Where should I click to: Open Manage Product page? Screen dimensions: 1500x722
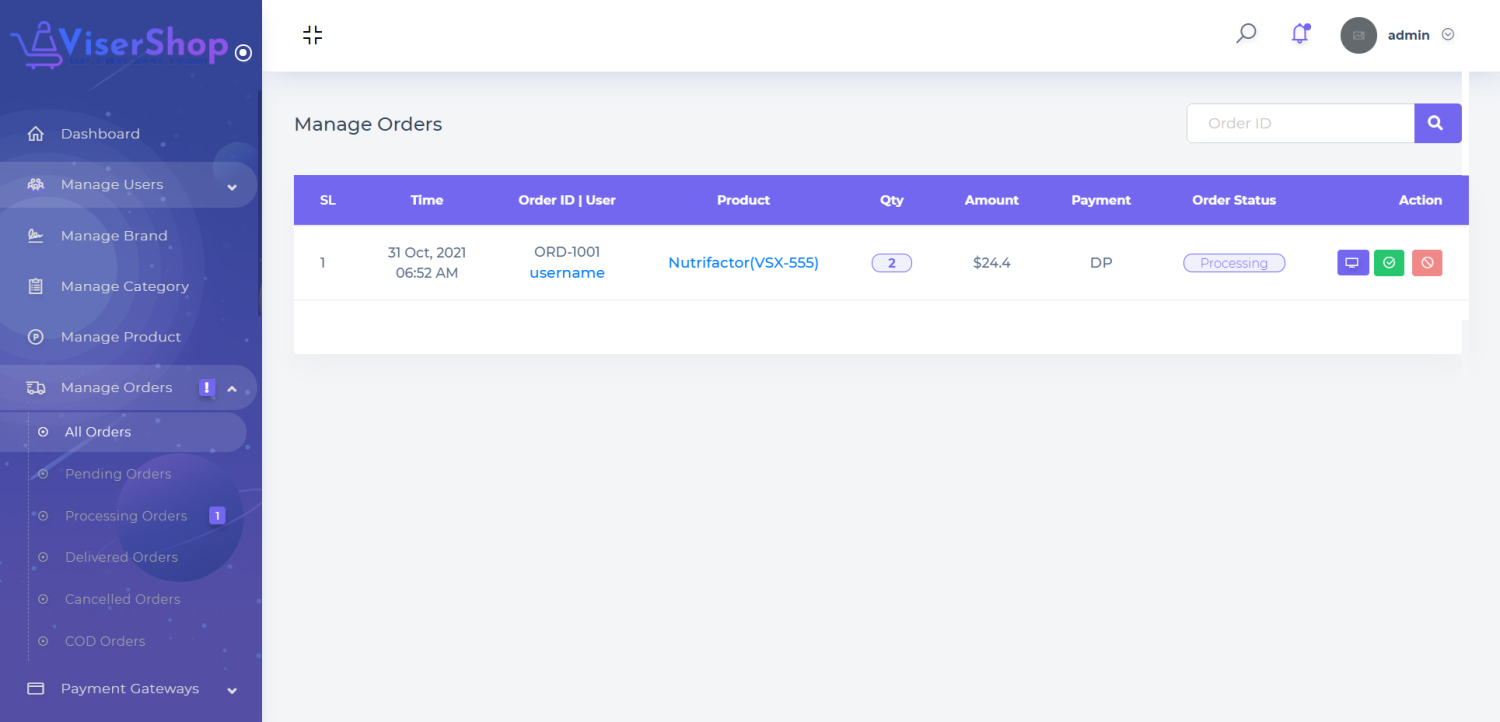pyautogui.click(x=121, y=337)
